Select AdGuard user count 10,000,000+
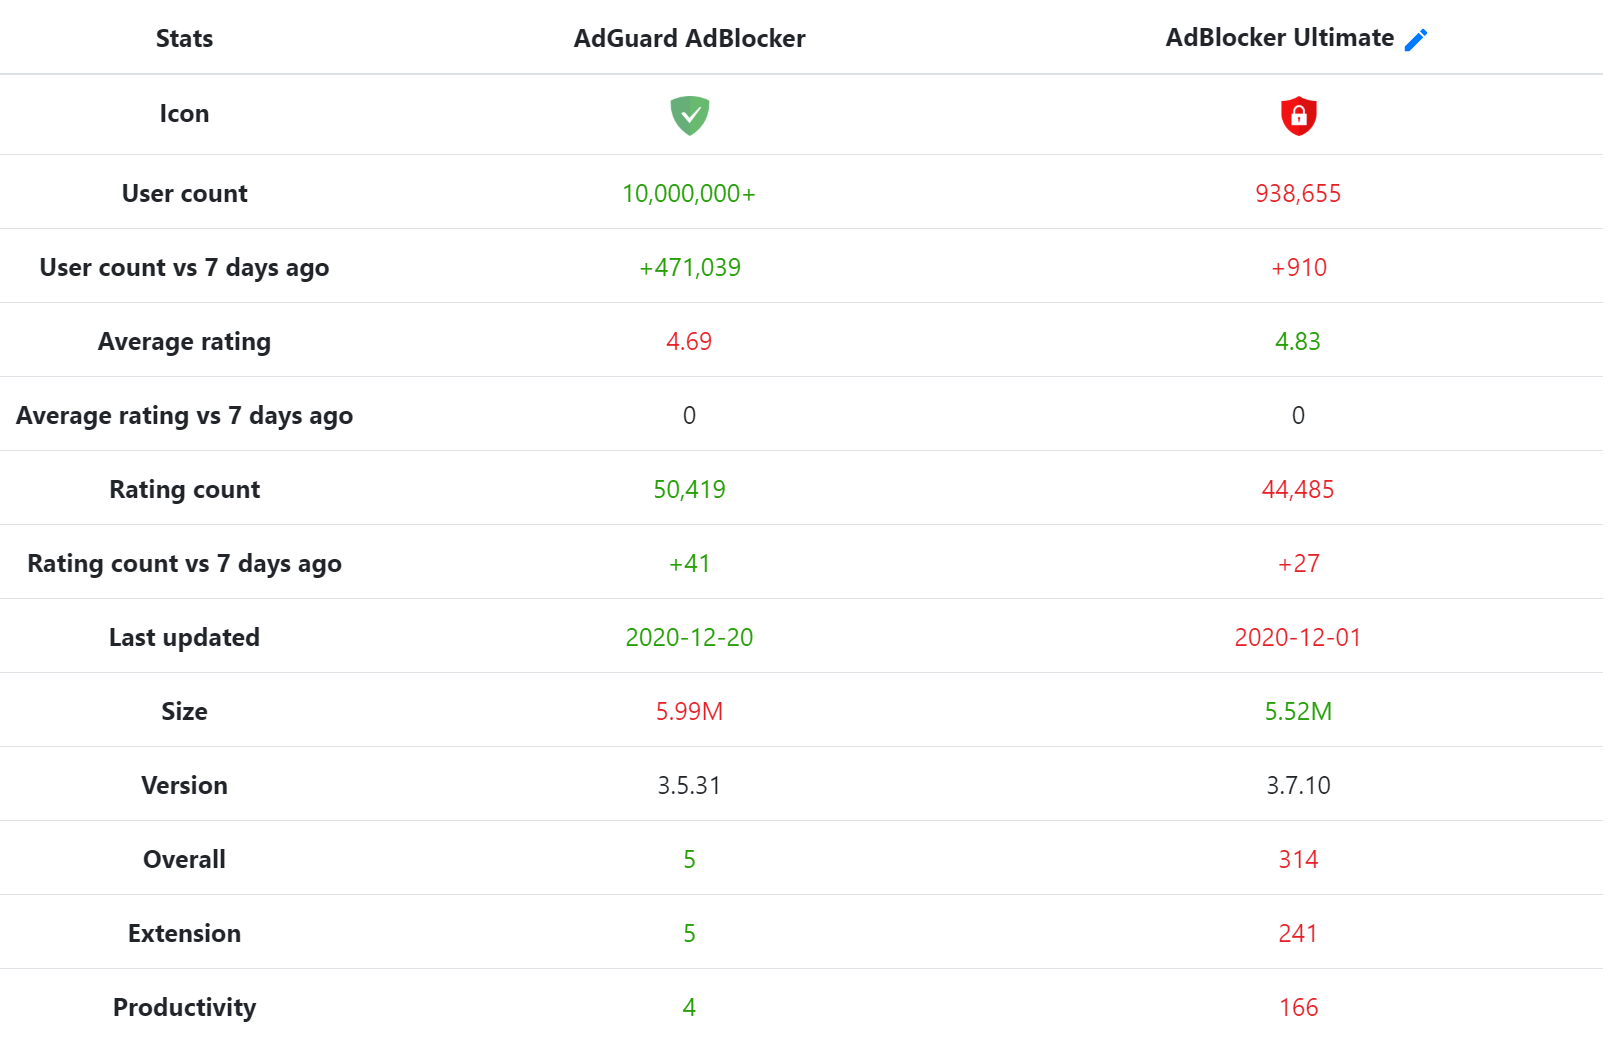Screen dimensions: 1618x1042 click(689, 194)
